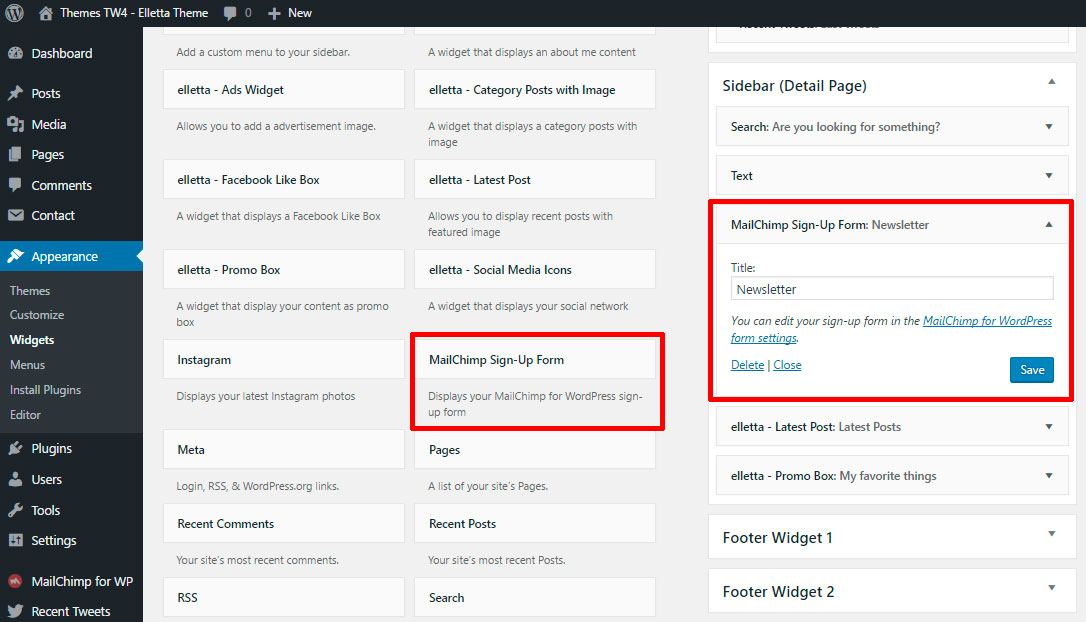Expand elletta Latest Post widget settings
Viewport: 1086px width, 622px height.
point(1049,427)
